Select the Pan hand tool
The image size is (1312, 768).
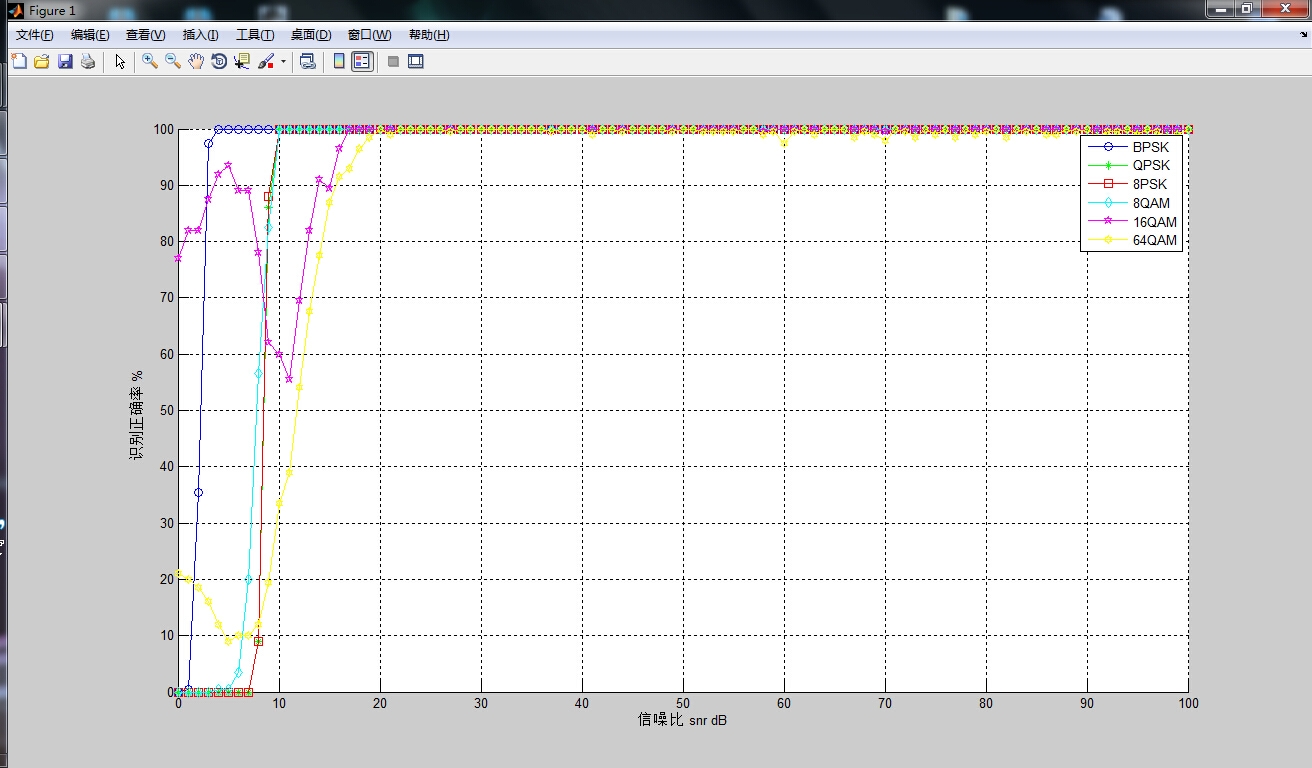click(196, 61)
